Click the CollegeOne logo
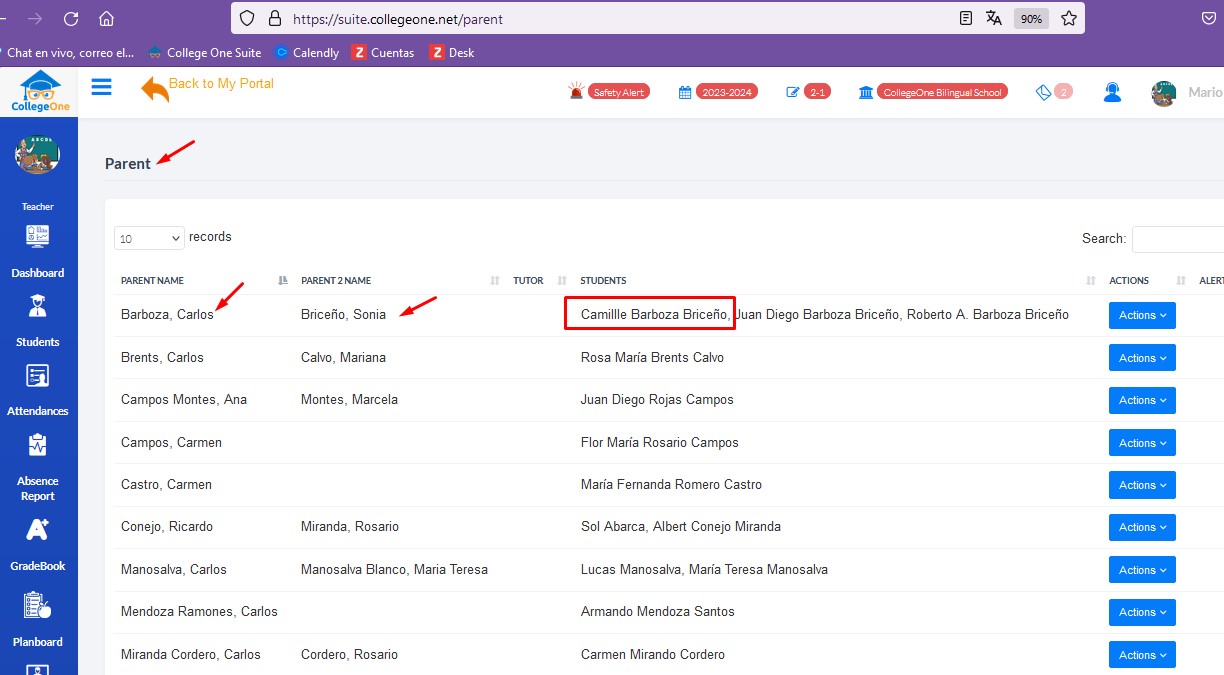The height and width of the screenshot is (675, 1224). pos(39,92)
